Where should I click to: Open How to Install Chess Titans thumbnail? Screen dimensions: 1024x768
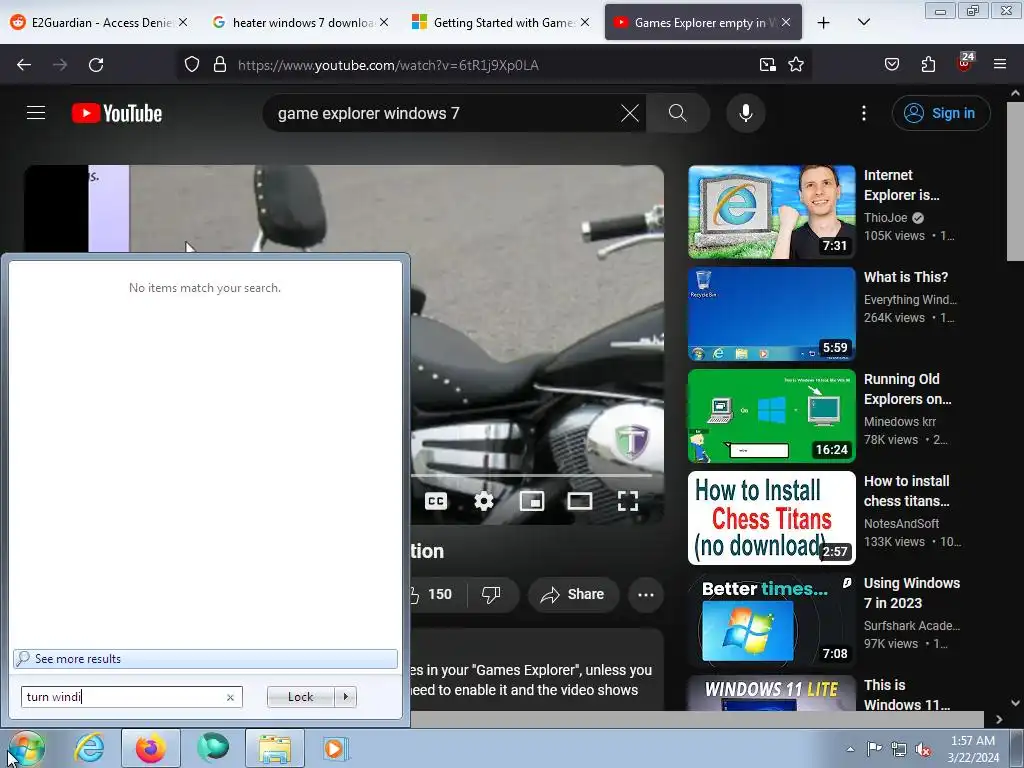click(771, 518)
